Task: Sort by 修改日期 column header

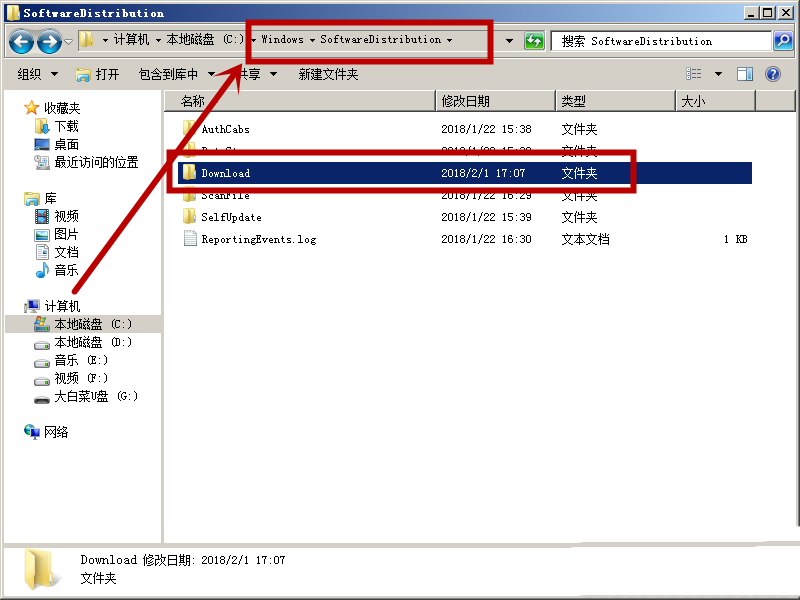Action: pos(465,101)
